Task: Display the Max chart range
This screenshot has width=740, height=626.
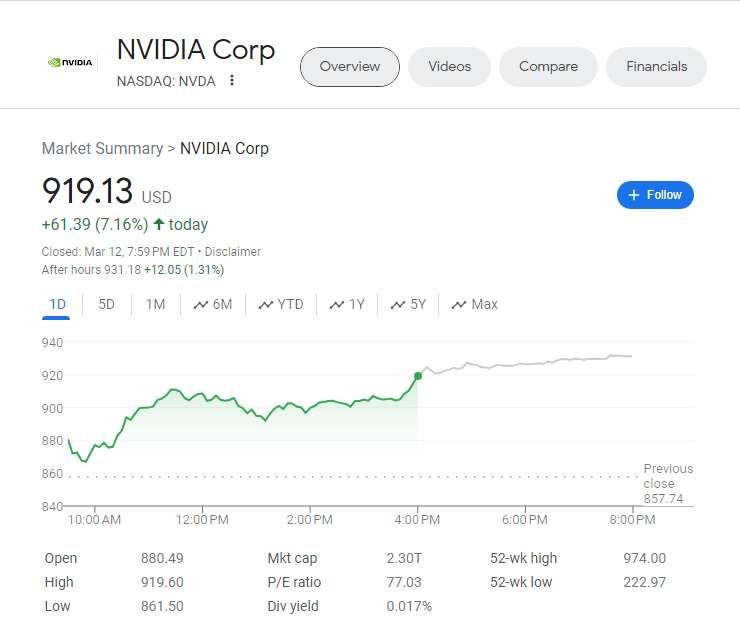Action: pos(475,304)
